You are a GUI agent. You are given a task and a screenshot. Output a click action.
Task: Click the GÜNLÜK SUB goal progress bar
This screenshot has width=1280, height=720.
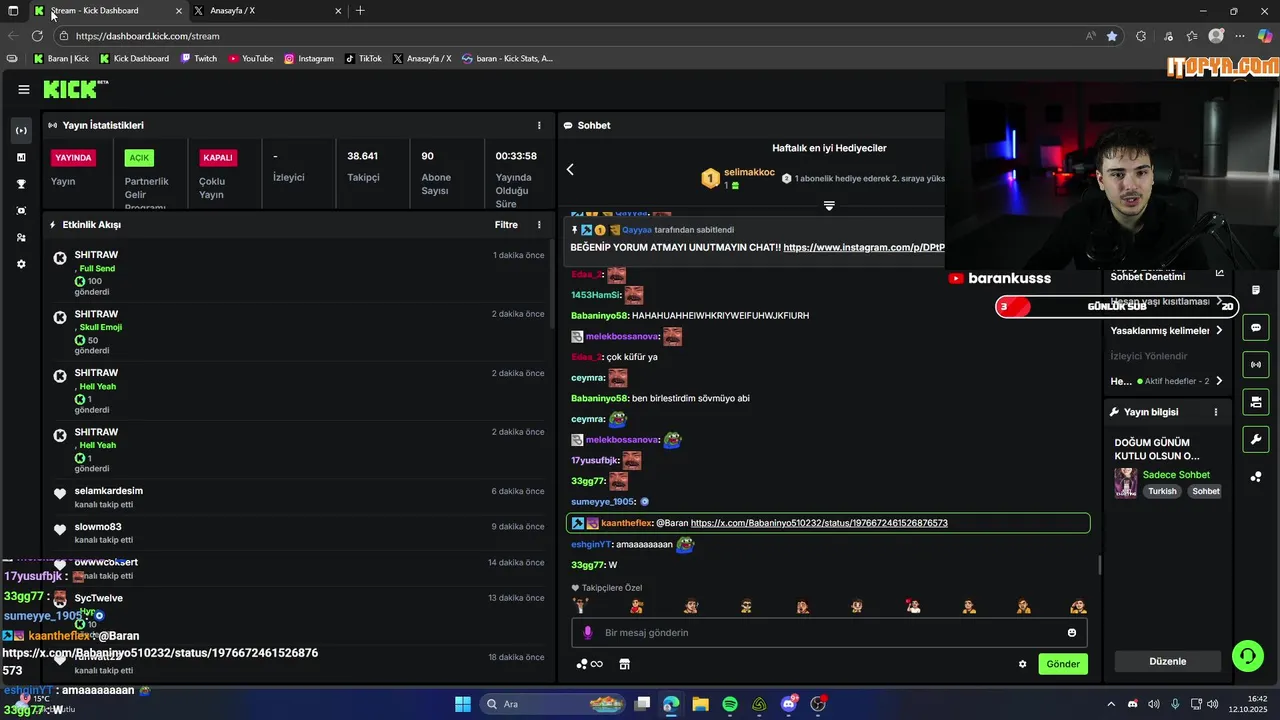(x=1116, y=307)
